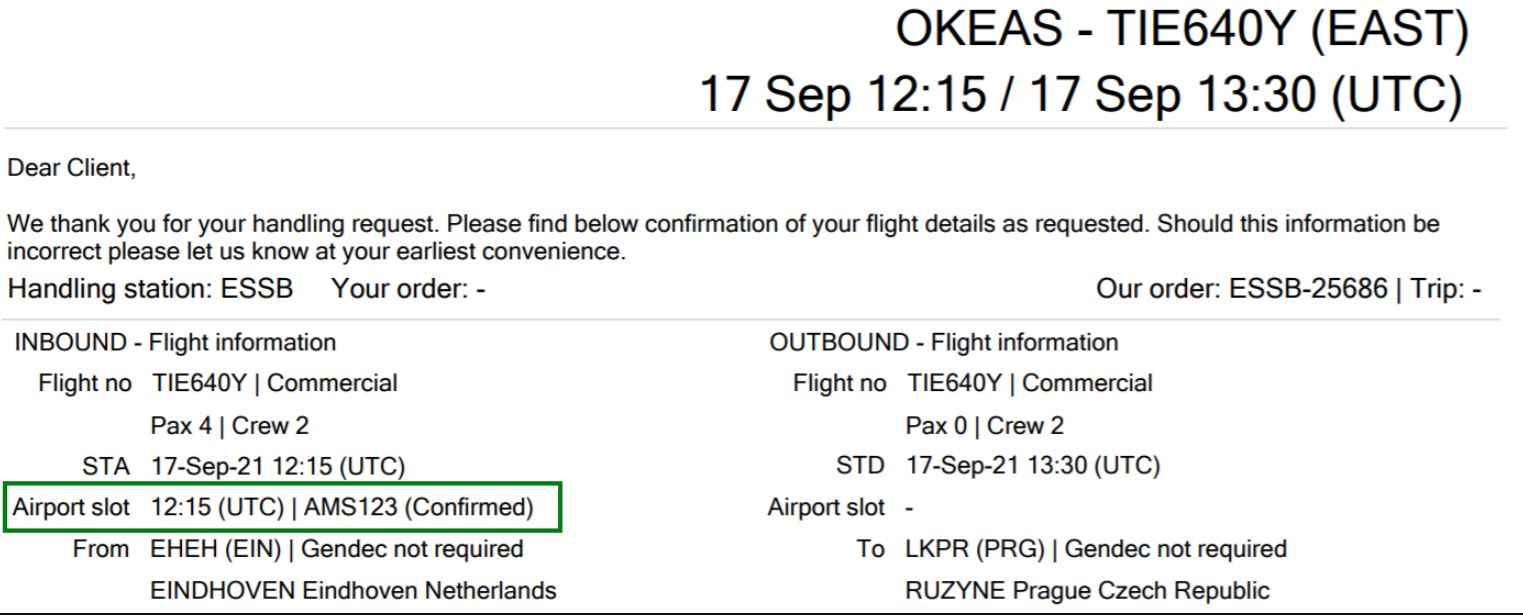Click outbound flight no TIE640Y | Commercial
Screen dimensions: 1523x615
[x=1030, y=383]
